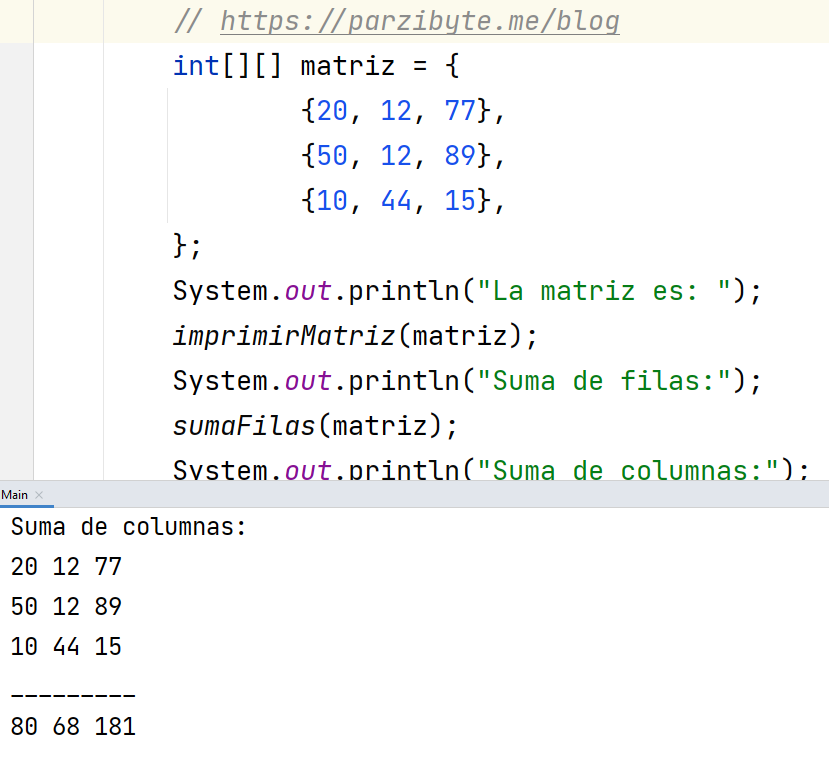Click the number 44 in third array row
The image size is (829, 764).
[x=396, y=201]
